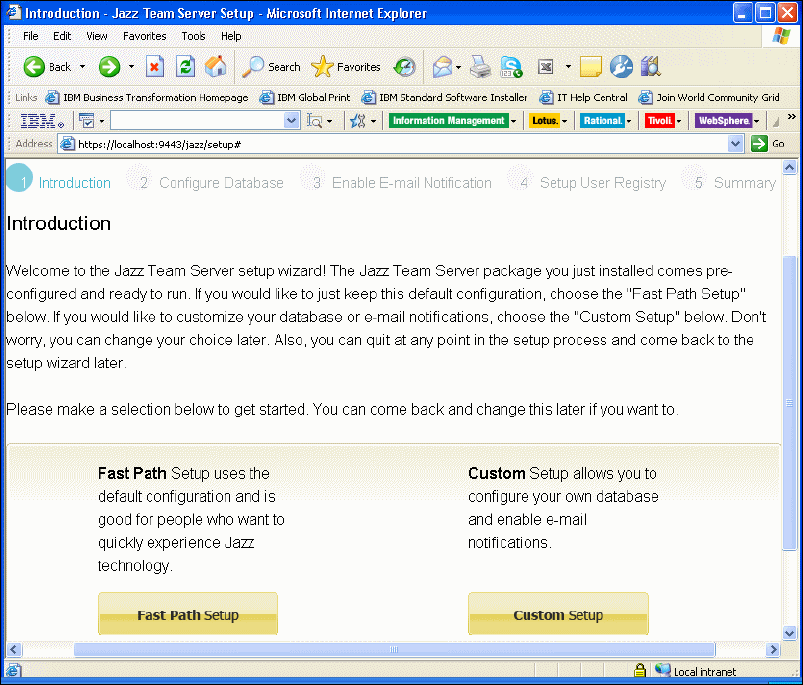Open the History clock icon

[x=405, y=67]
